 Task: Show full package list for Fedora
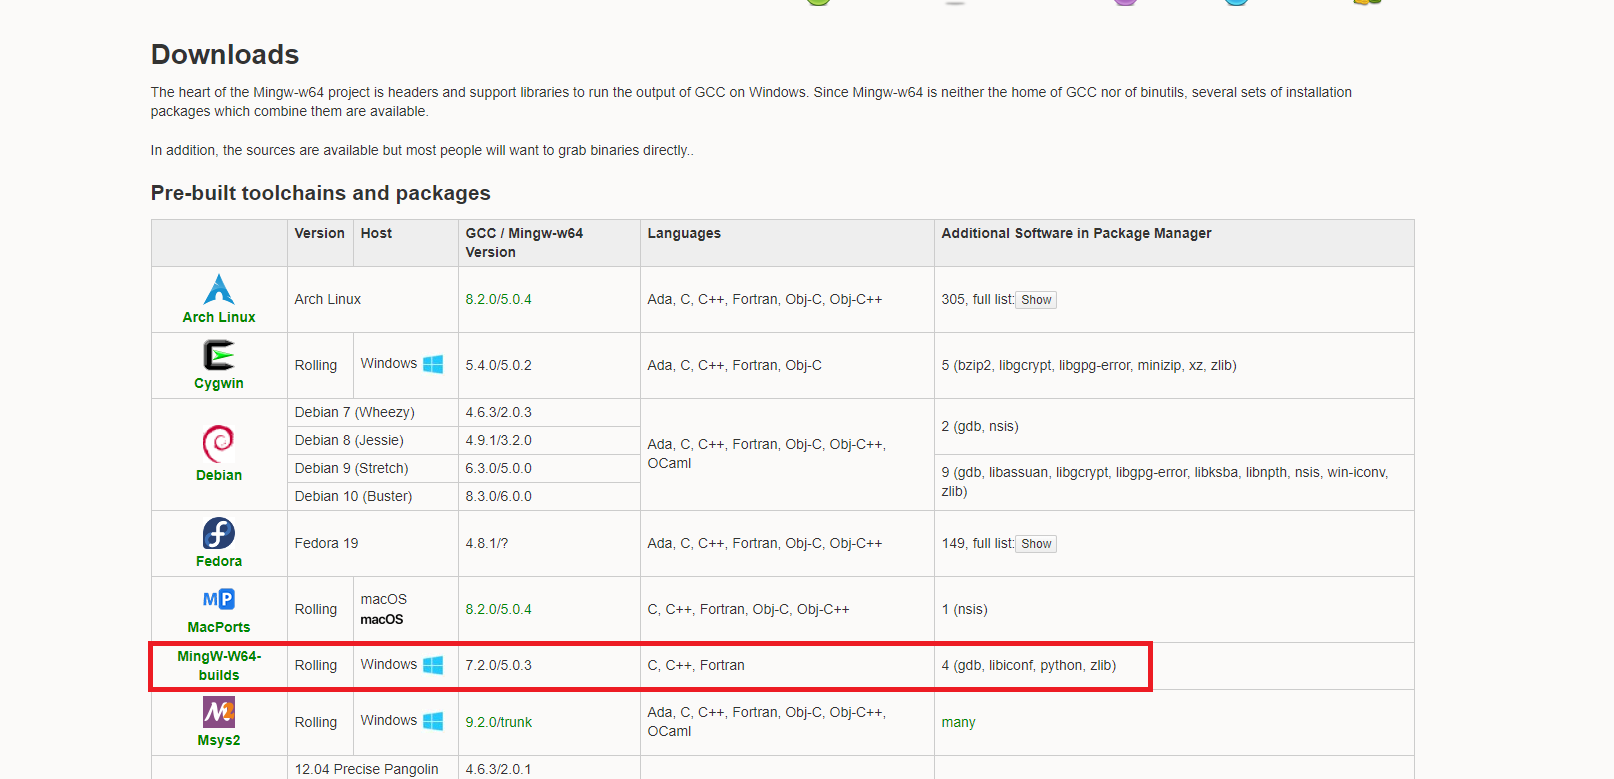[x=1036, y=544]
